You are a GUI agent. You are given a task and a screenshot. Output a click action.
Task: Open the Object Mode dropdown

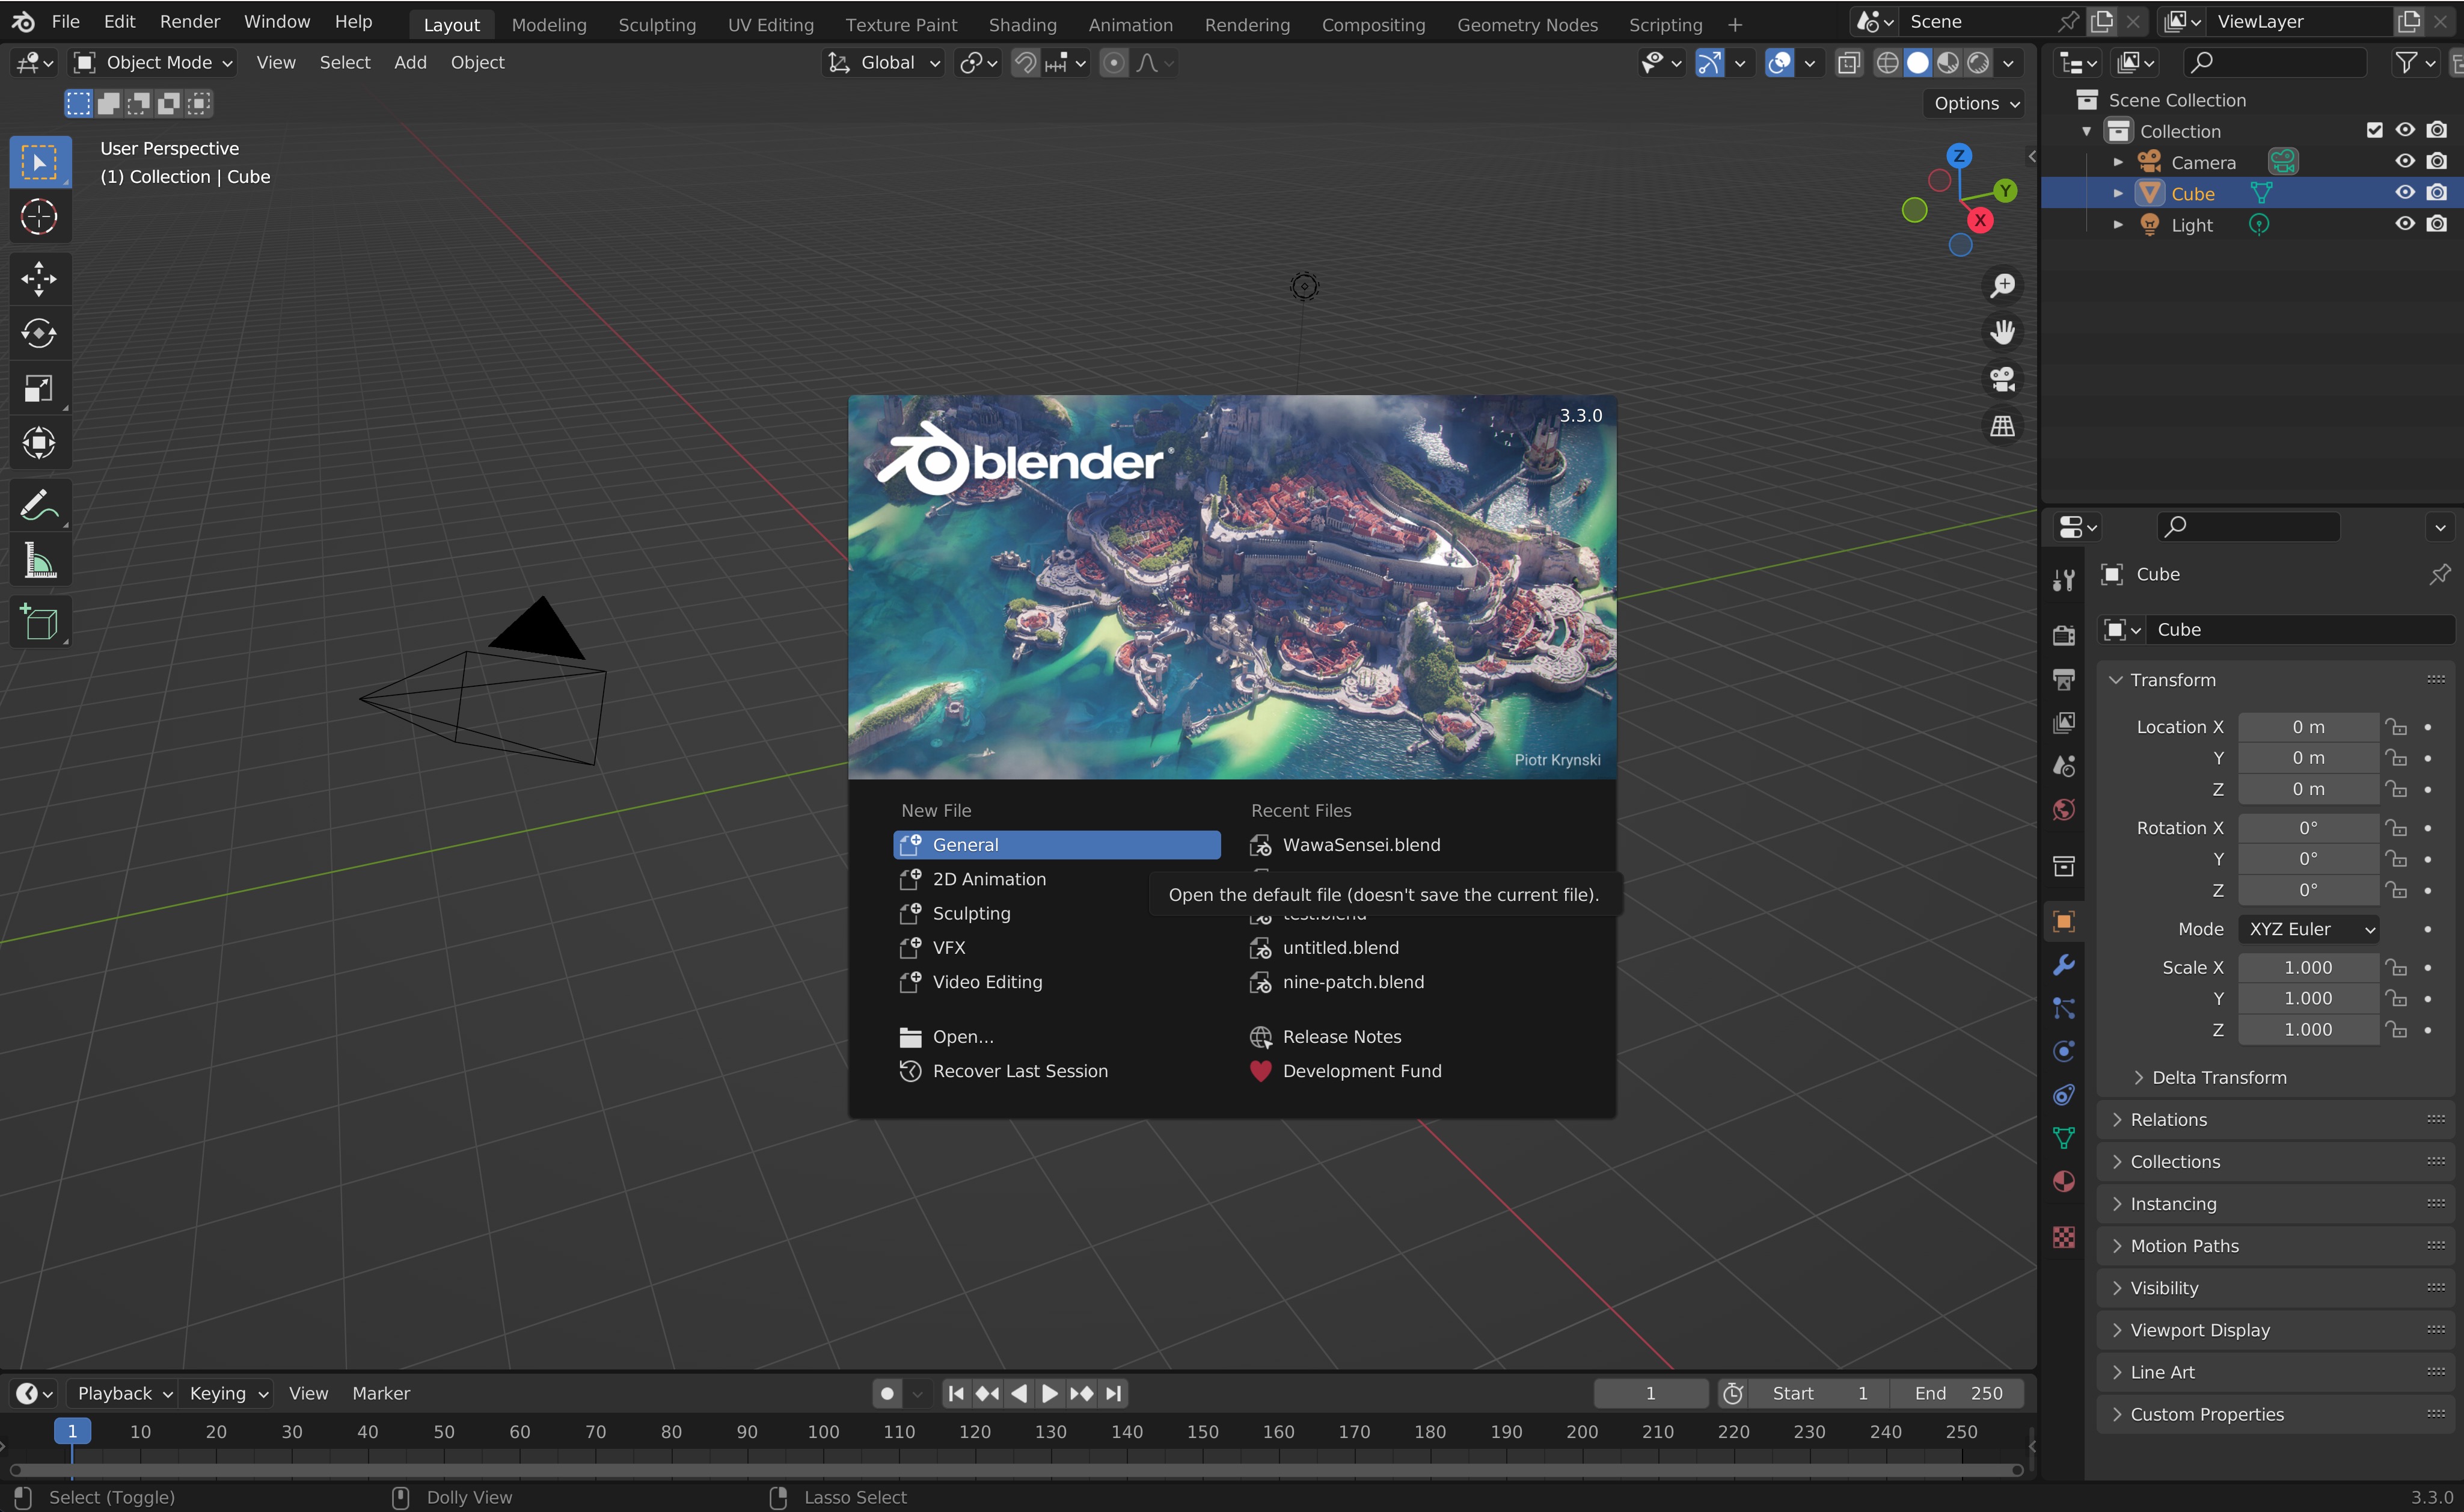coord(154,62)
